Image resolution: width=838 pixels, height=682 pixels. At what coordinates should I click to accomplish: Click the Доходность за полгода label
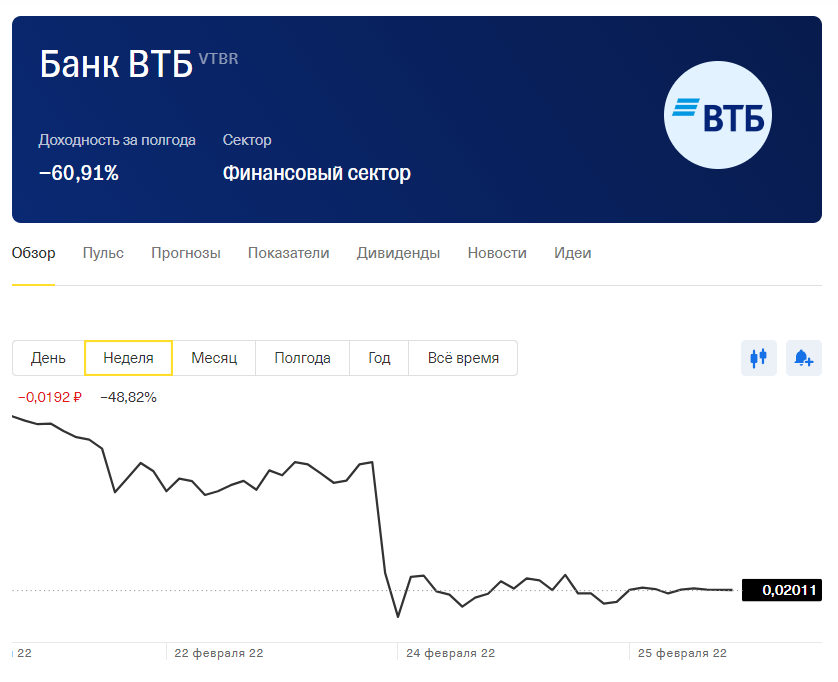point(117,140)
